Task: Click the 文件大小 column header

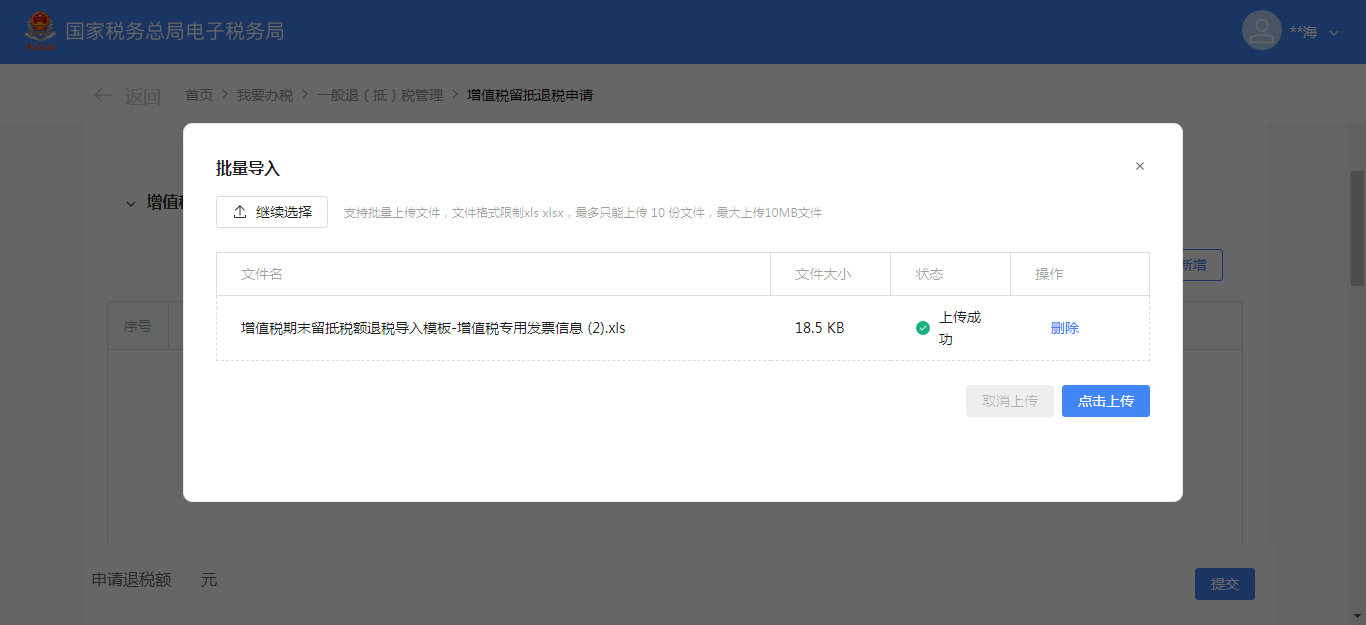Action: pyautogui.click(x=822, y=274)
